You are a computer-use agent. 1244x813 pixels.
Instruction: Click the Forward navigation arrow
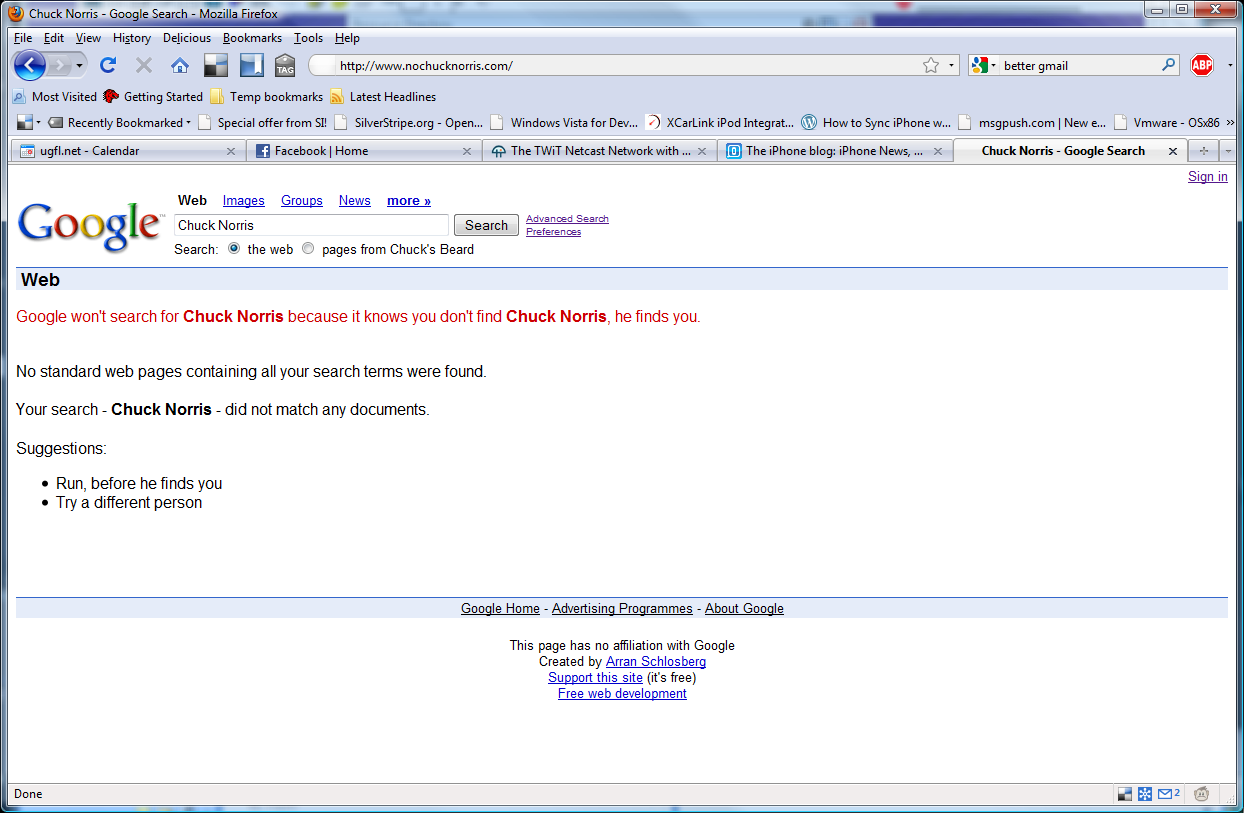pos(60,66)
